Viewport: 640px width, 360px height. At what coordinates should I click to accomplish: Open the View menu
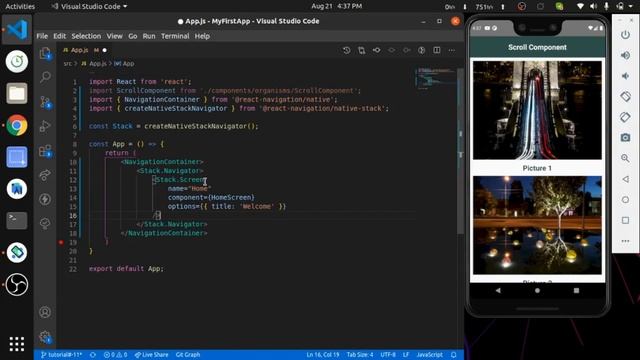[x=115, y=36]
